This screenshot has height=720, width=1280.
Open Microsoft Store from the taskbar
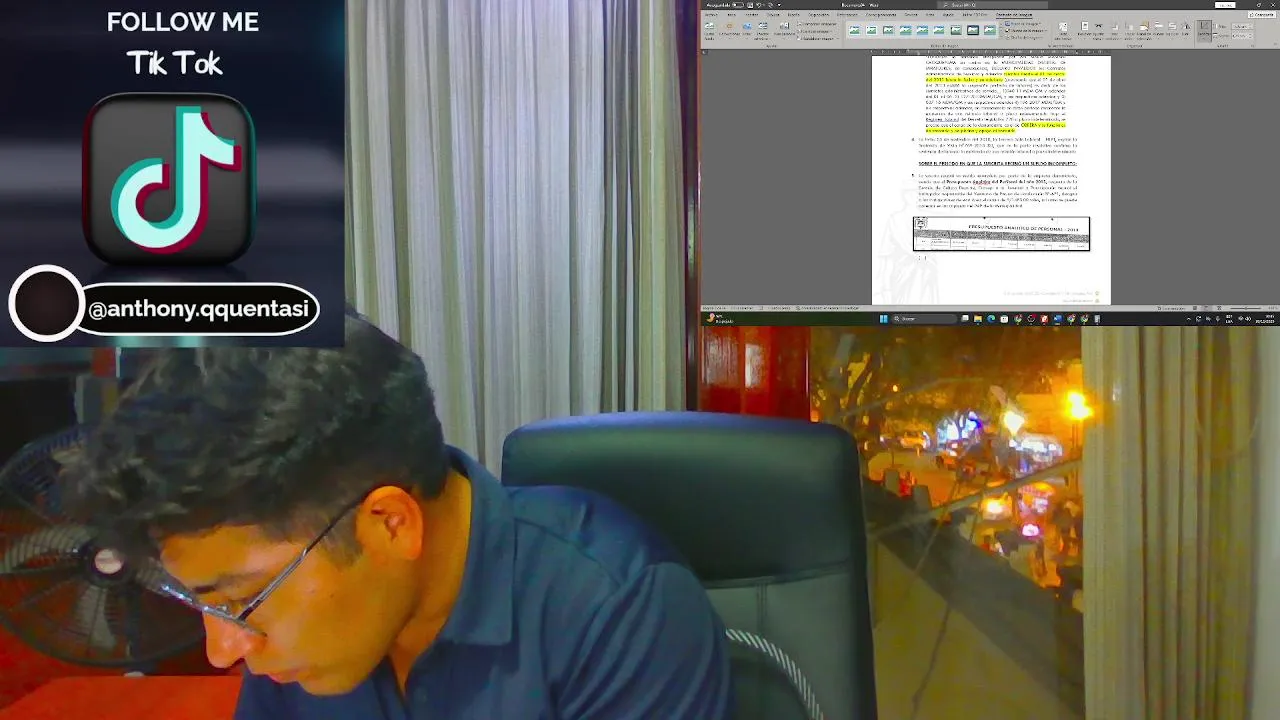pos(1004,319)
